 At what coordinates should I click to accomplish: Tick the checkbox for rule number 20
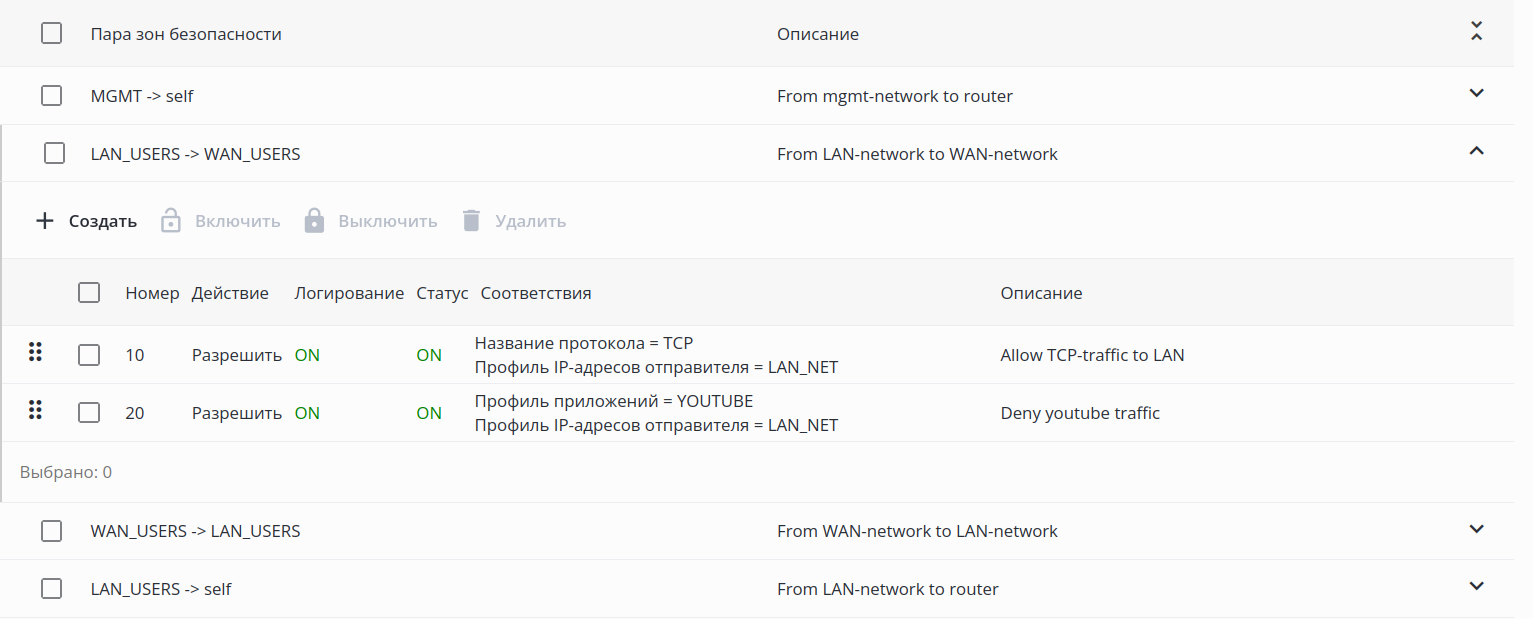click(89, 413)
